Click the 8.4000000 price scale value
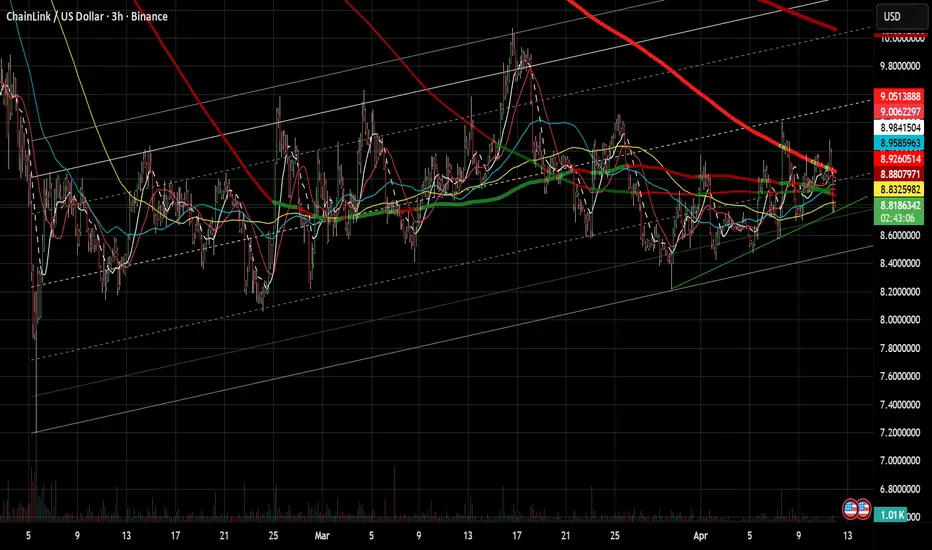 click(x=900, y=263)
